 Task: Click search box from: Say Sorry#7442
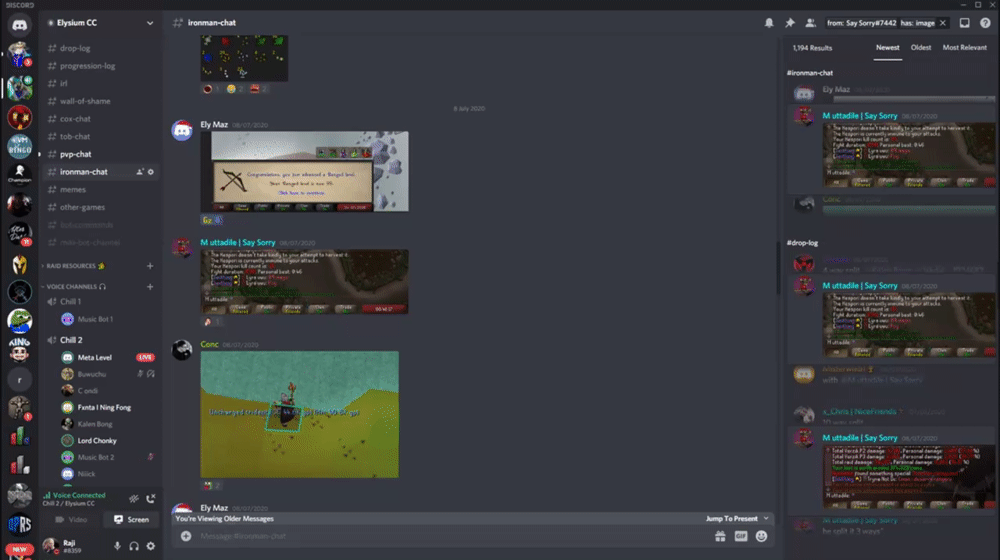click(x=886, y=23)
